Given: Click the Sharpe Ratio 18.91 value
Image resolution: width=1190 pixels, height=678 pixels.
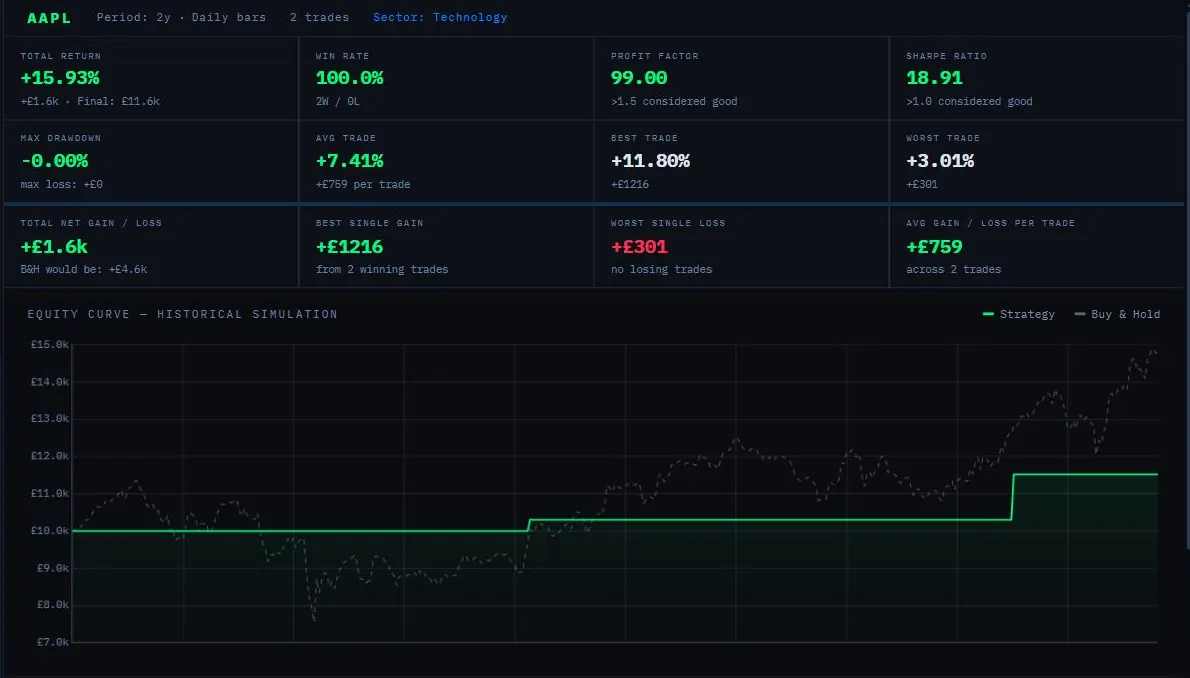Looking at the screenshot, I should (x=934, y=77).
